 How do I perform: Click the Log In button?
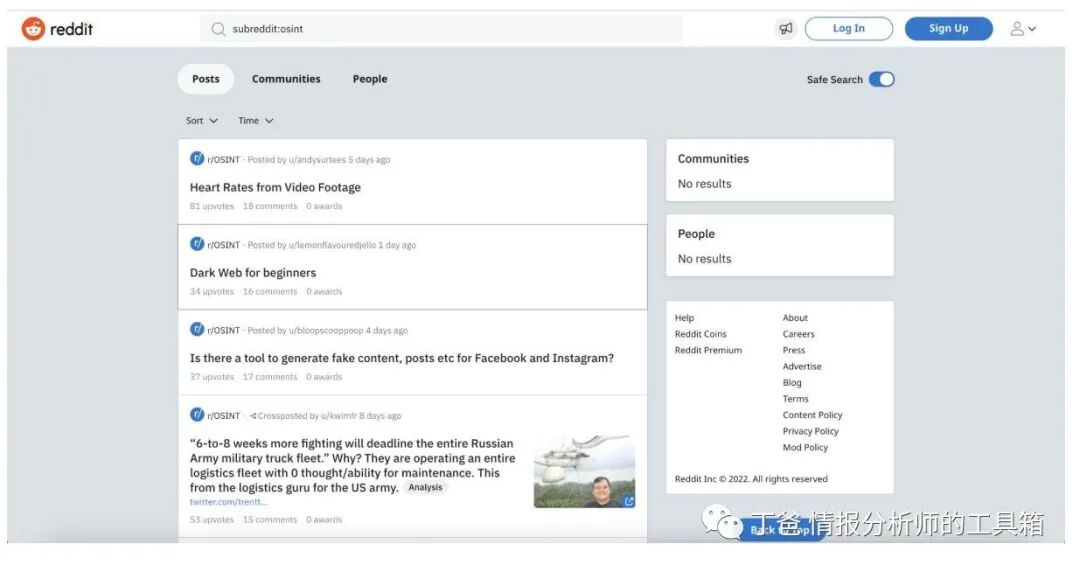[849, 29]
